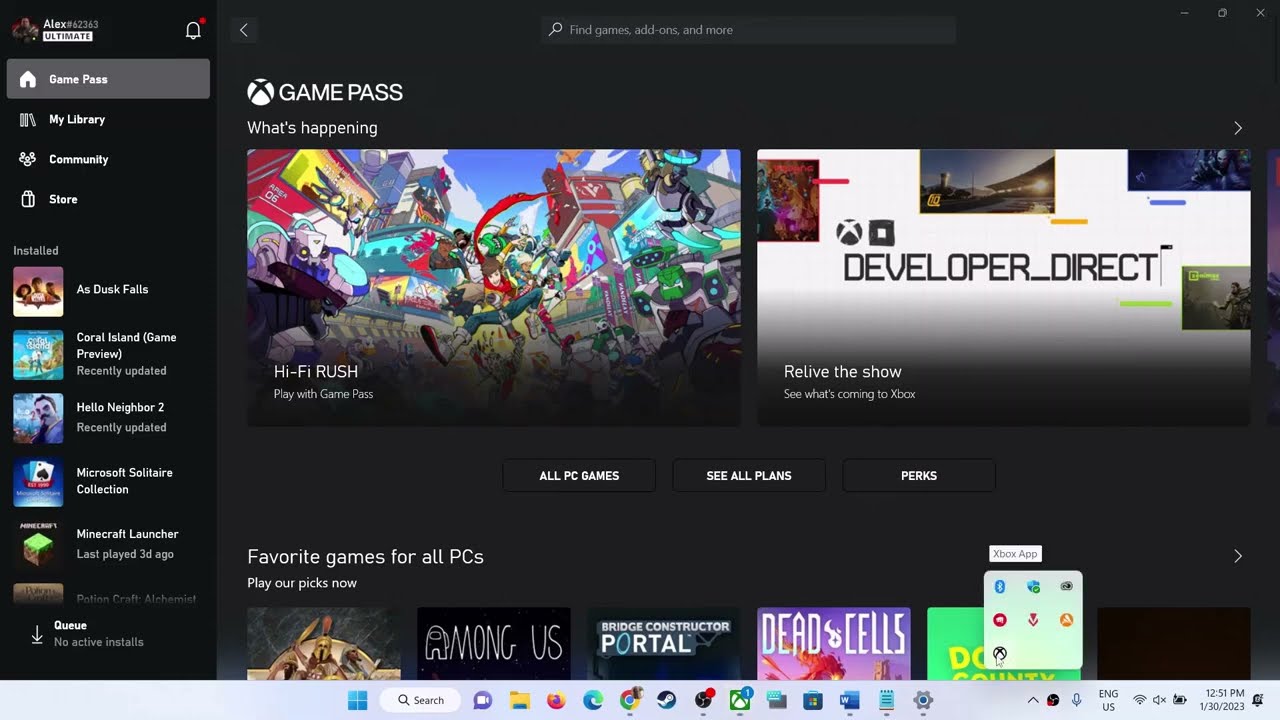This screenshot has height=720, width=1280.
Task: Open Steam from taskbar
Action: 666,701
